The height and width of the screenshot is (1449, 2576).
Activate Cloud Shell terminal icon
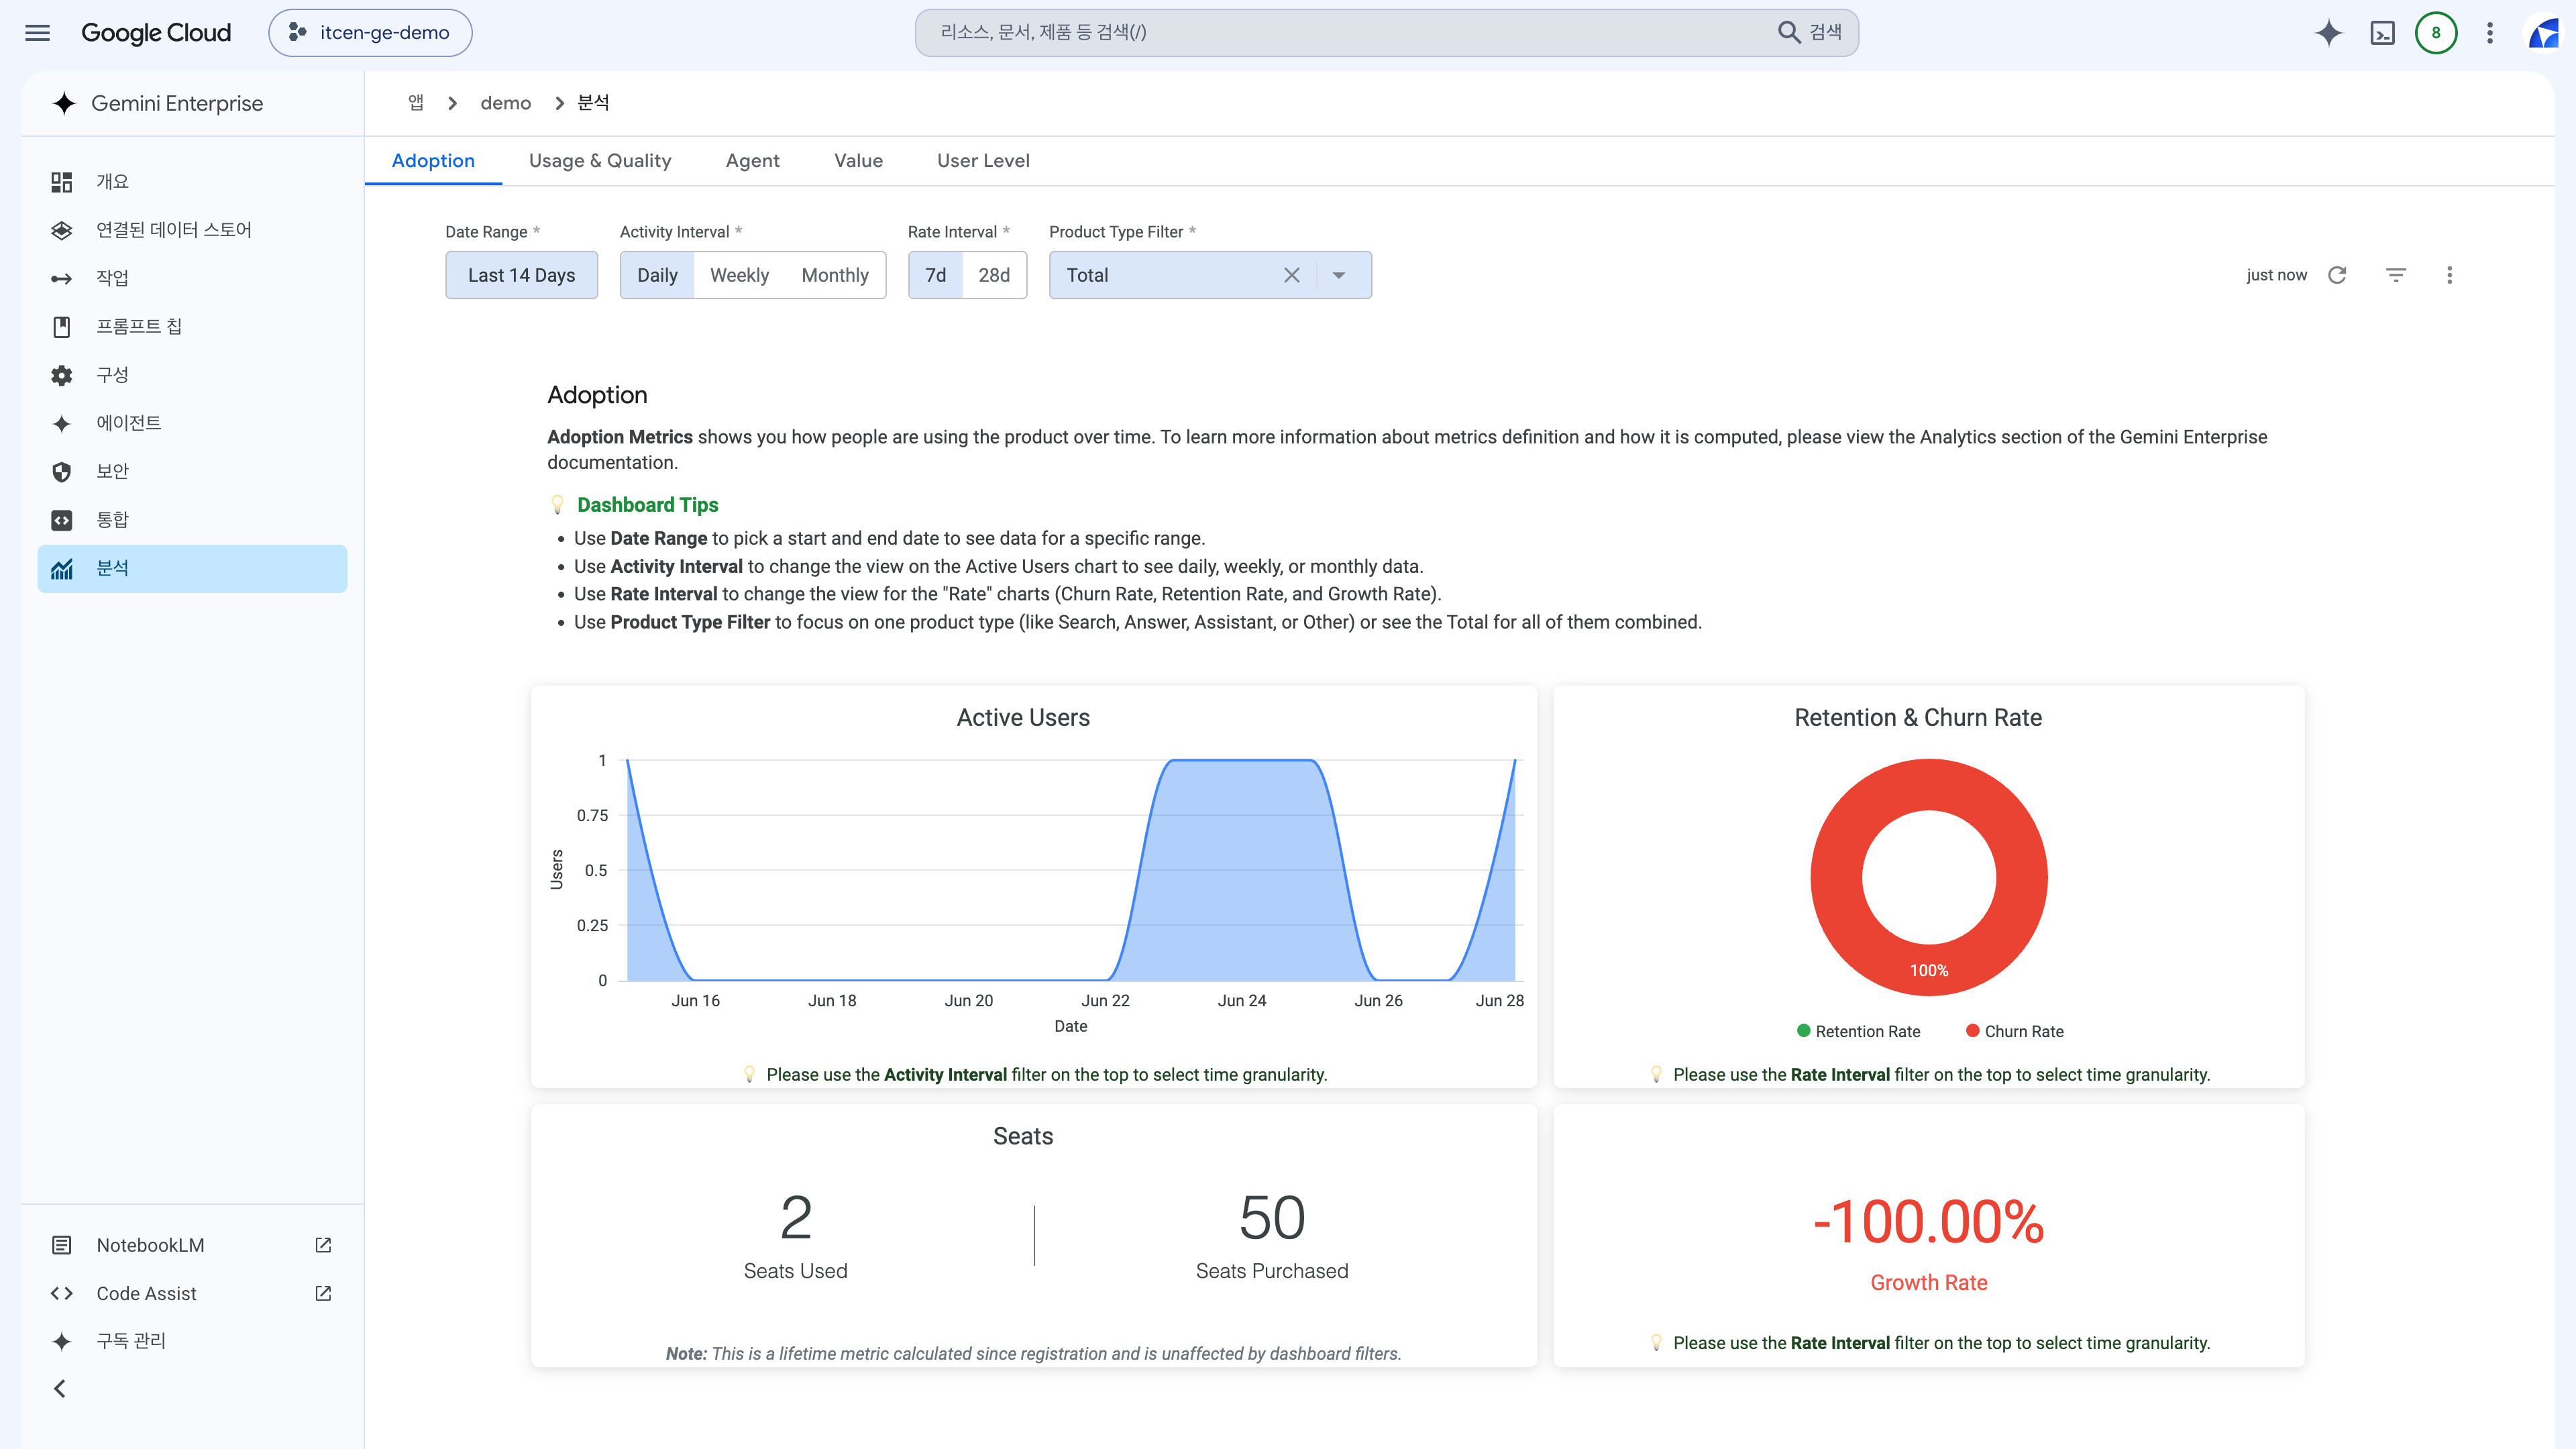(2383, 33)
